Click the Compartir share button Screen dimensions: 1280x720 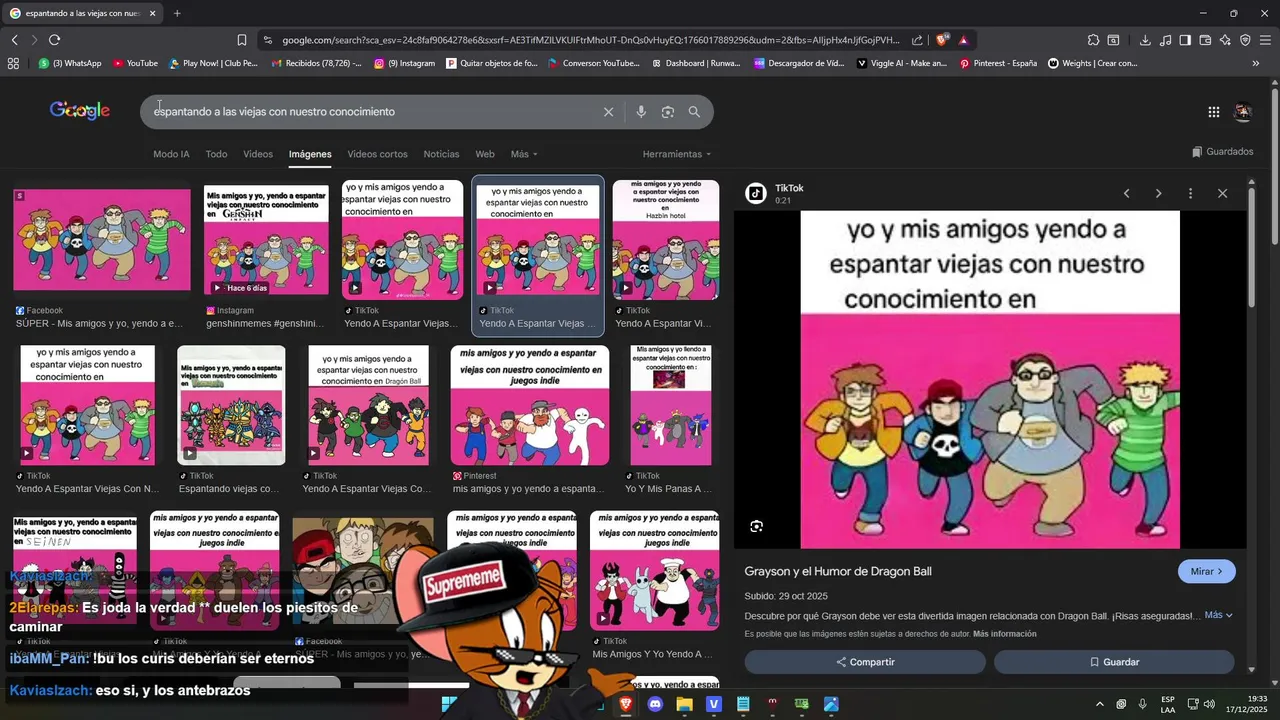[x=865, y=662]
